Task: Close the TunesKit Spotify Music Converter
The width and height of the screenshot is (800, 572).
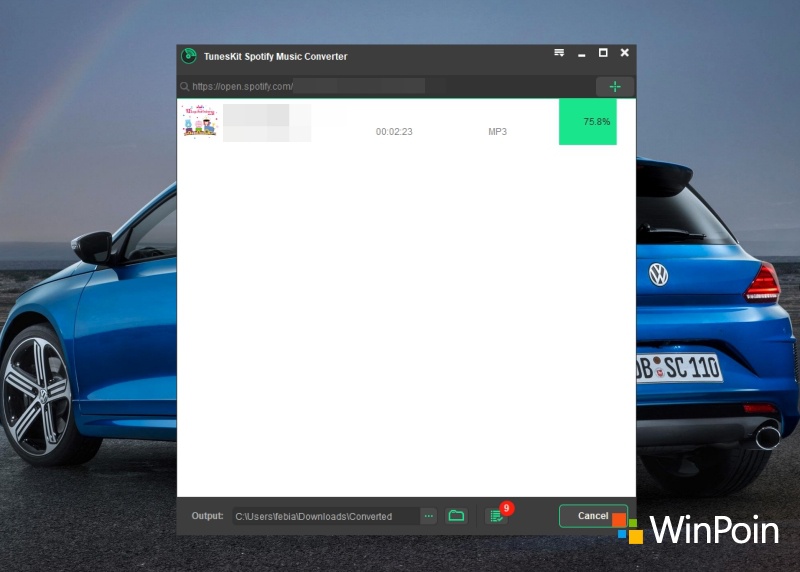Action: tap(625, 53)
